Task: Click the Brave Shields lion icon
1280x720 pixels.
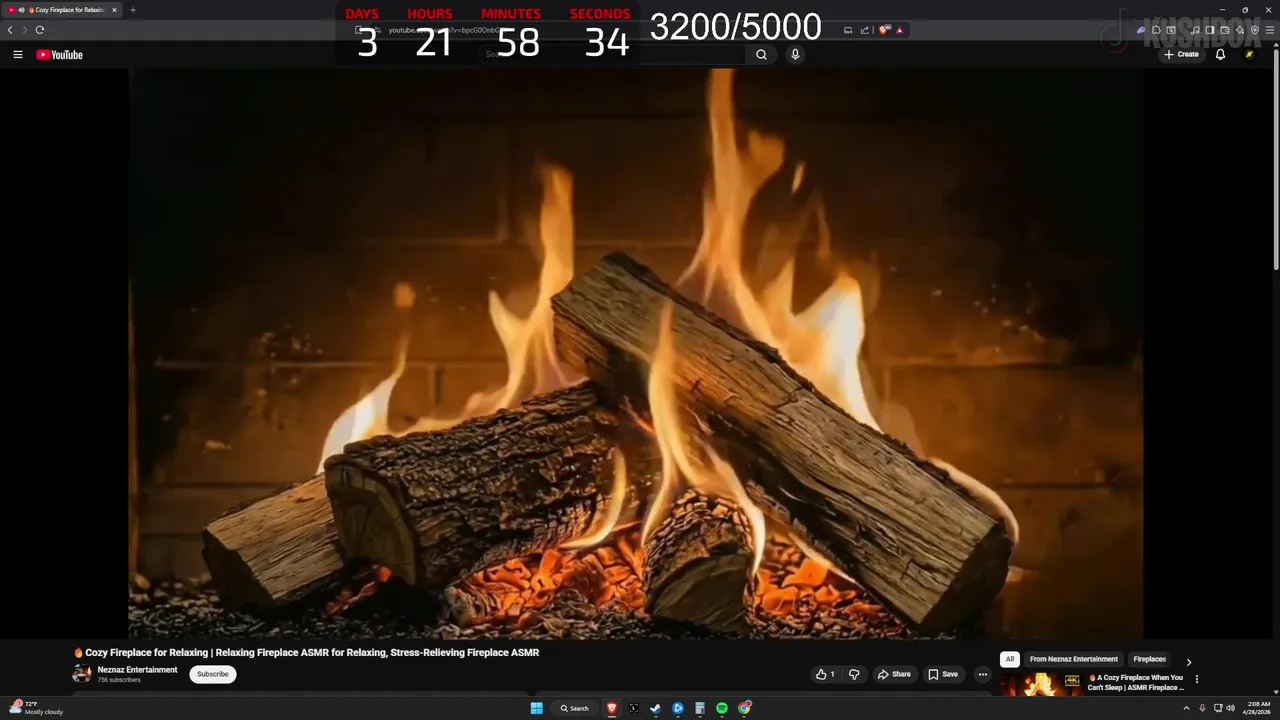Action: (x=884, y=30)
